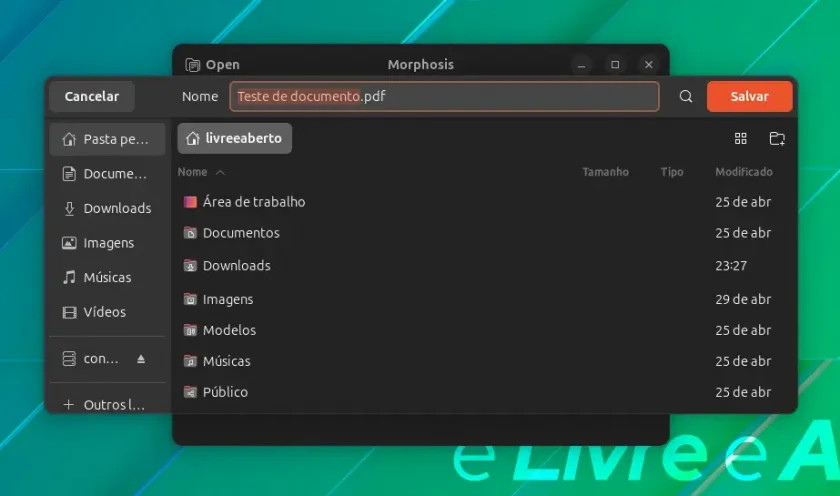
Task: Open Outros locais in sidebar
Action: [x=107, y=404]
